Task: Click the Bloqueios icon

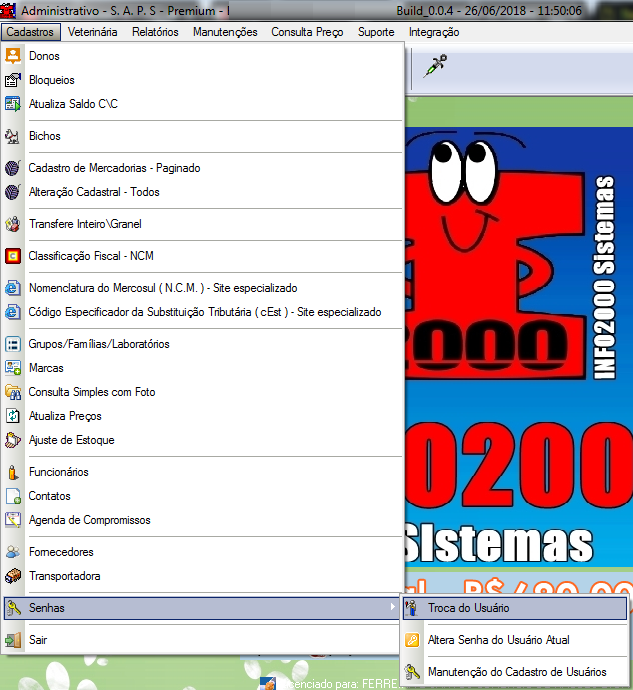Action: (13, 80)
